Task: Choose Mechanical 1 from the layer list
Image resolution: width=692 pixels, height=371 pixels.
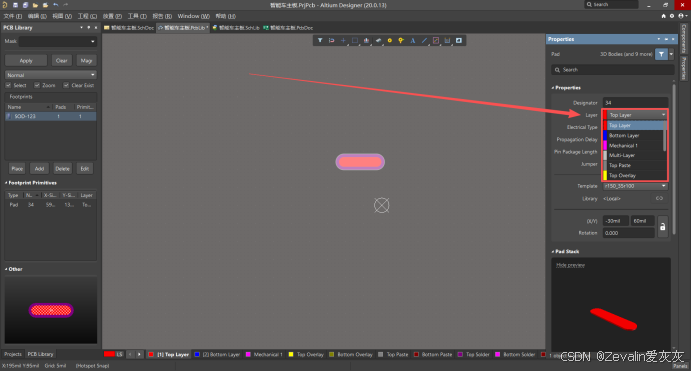Action: 633,146
